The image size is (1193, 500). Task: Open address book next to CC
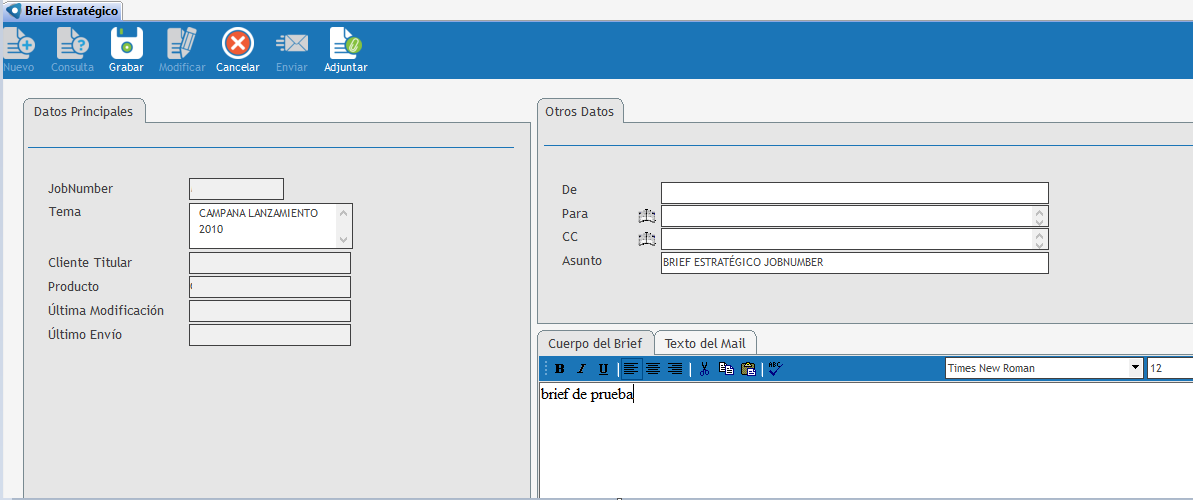(647, 239)
